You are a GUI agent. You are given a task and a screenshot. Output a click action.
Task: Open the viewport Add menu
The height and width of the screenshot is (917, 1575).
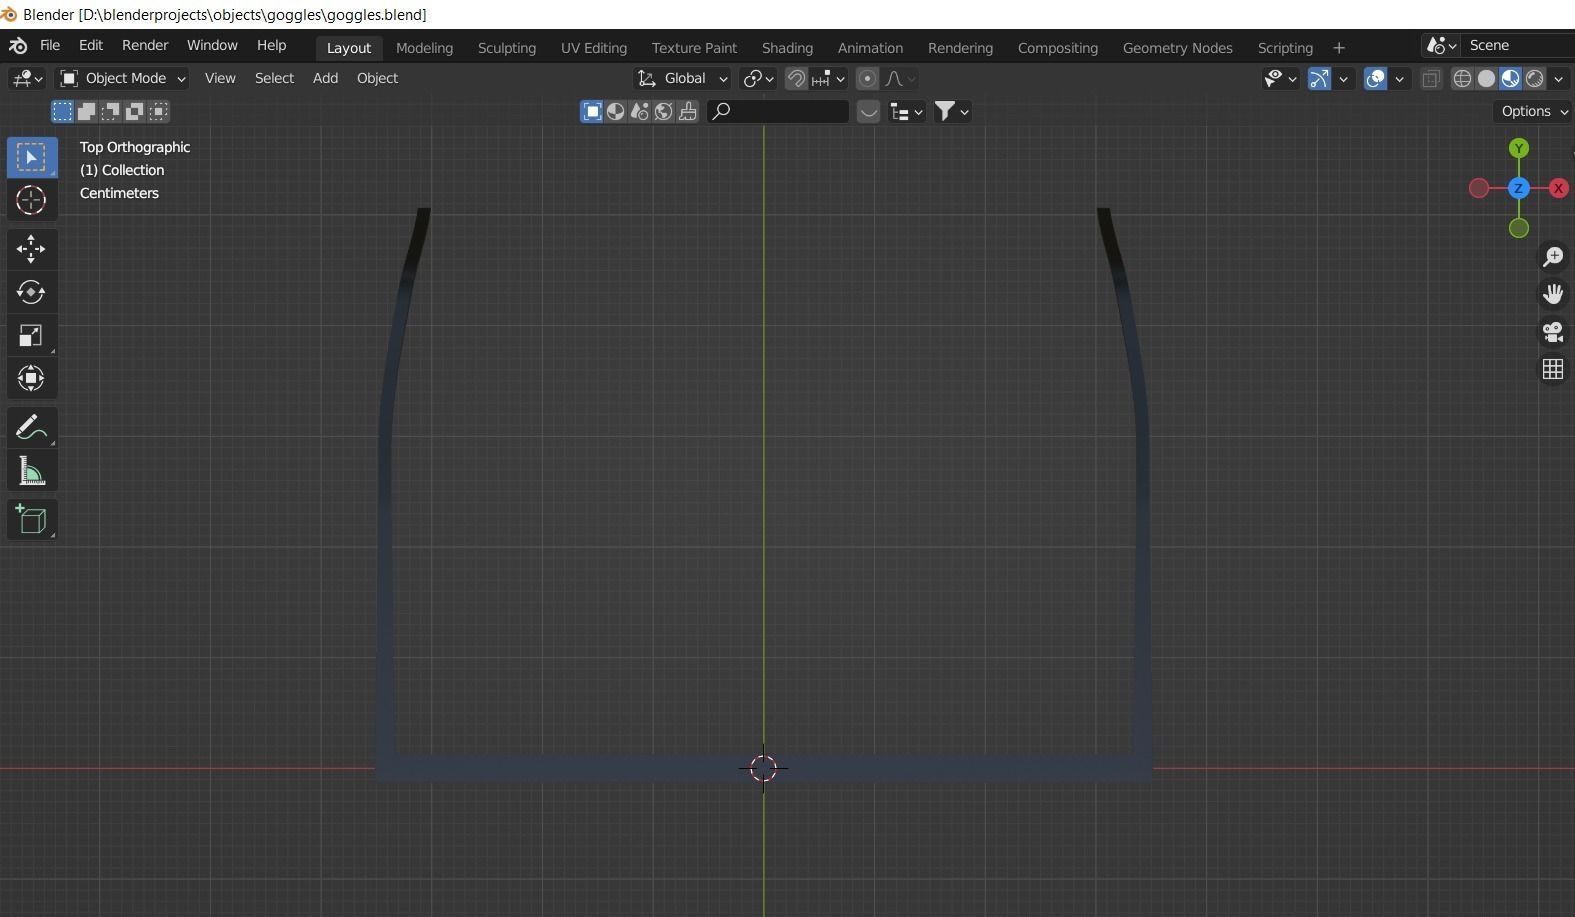[x=325, y=78]
